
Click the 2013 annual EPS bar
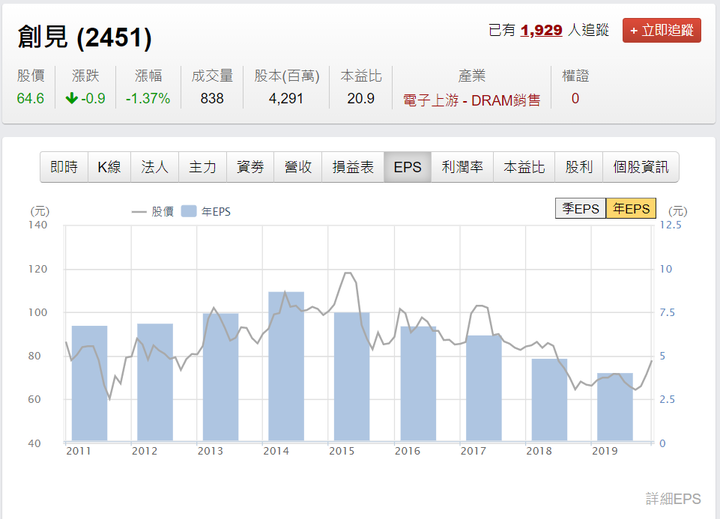pos(221,377)
